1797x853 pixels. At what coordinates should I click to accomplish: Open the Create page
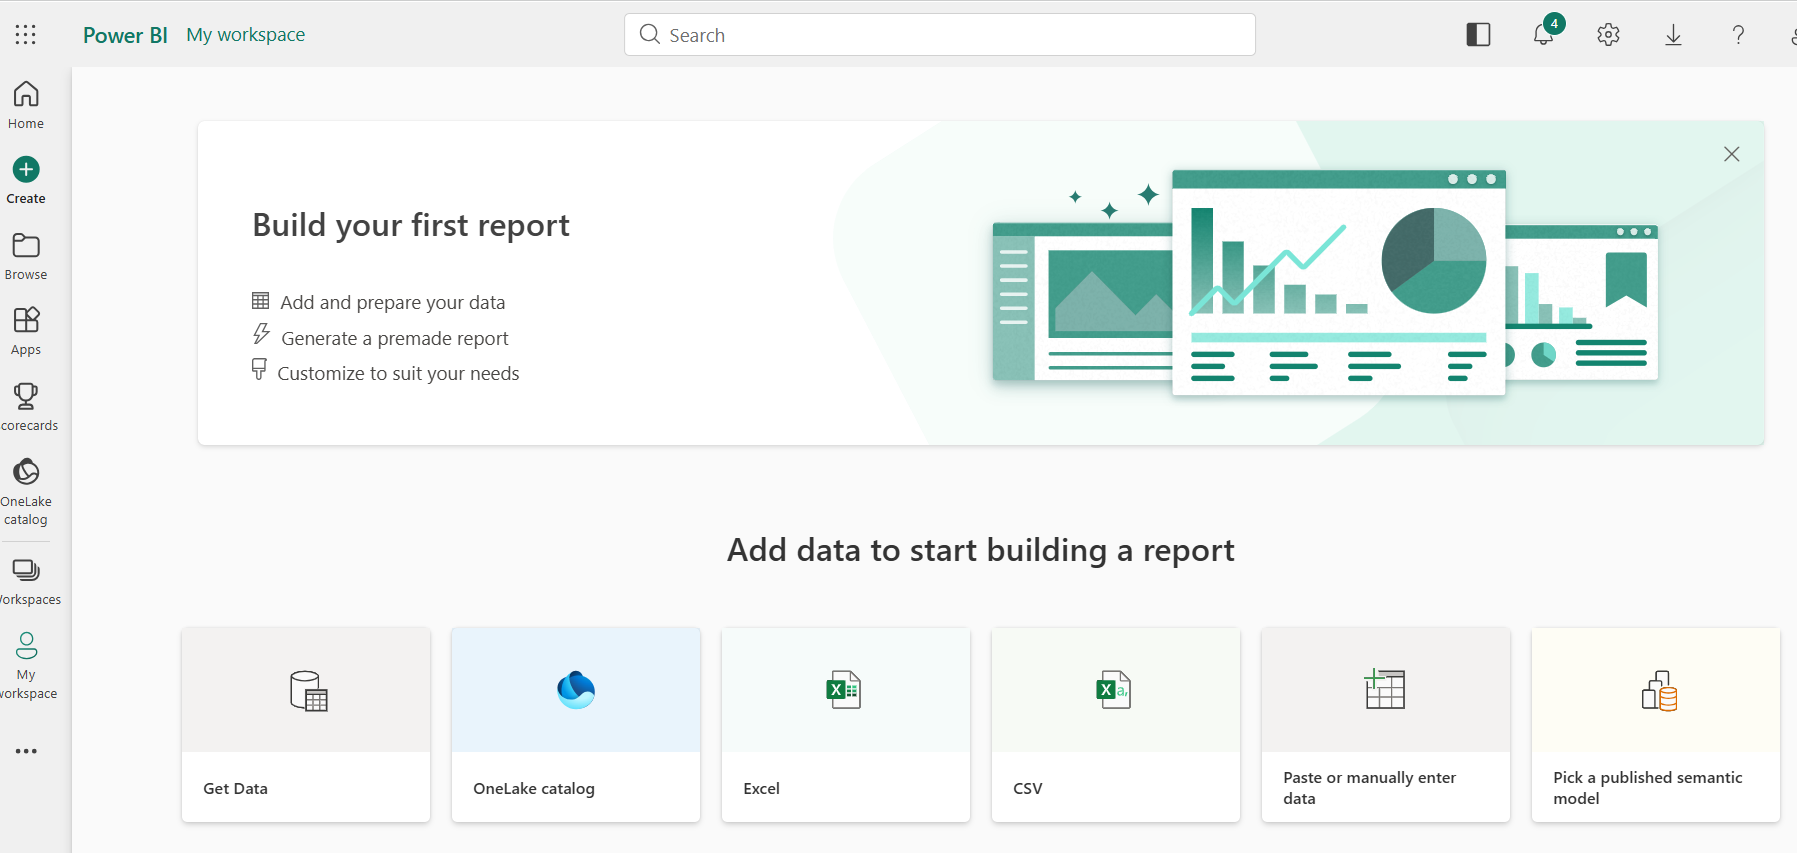[26, 181]
